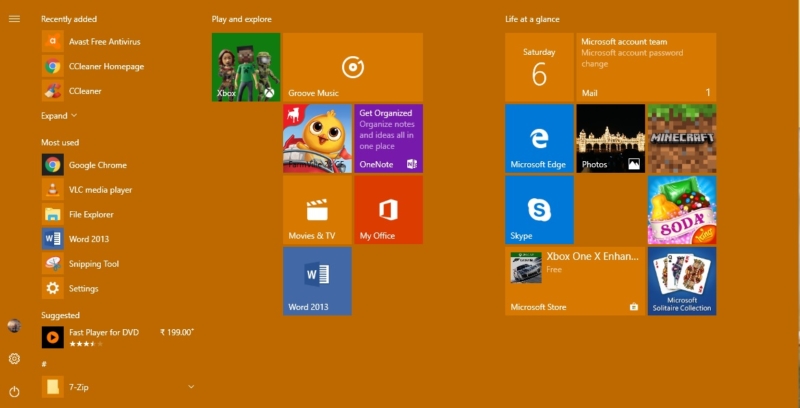Open the Minecraft tile

[x=681, y=138]
